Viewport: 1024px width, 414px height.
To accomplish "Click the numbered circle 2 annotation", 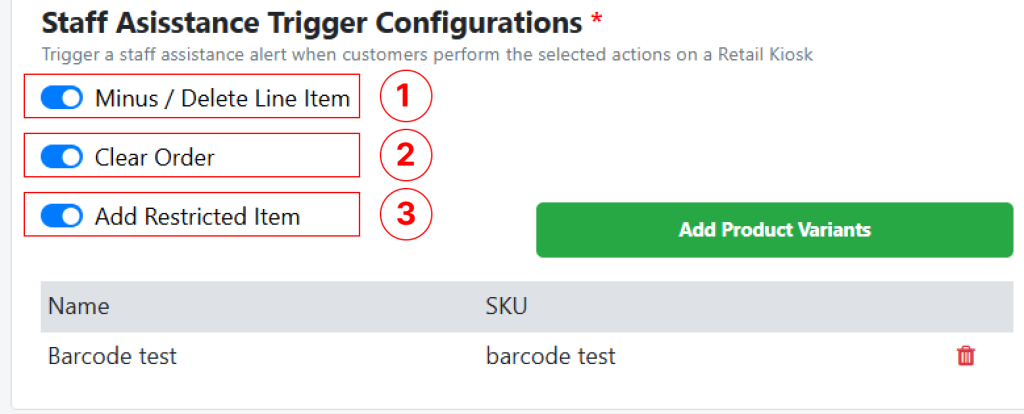I will (405, 156).
